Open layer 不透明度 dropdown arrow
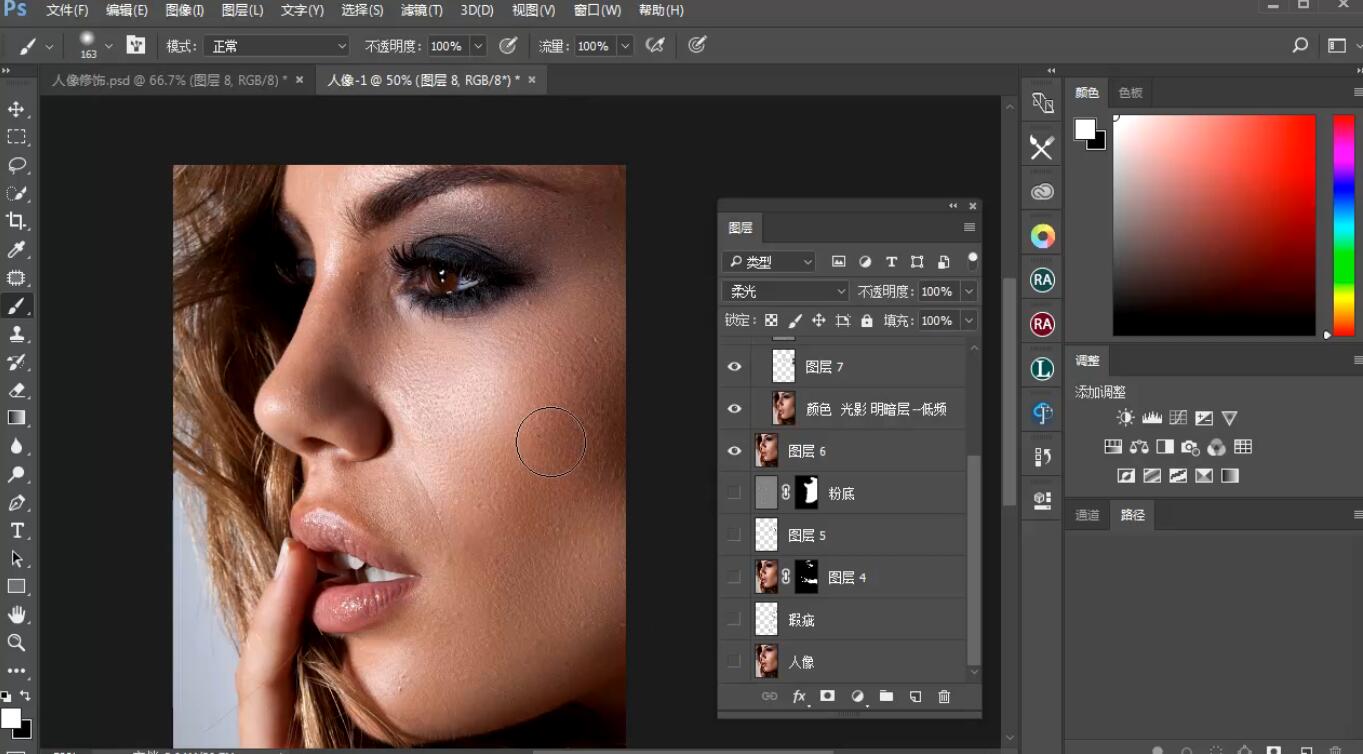This screenshot has width=1363, height=754. click(968, 291)
